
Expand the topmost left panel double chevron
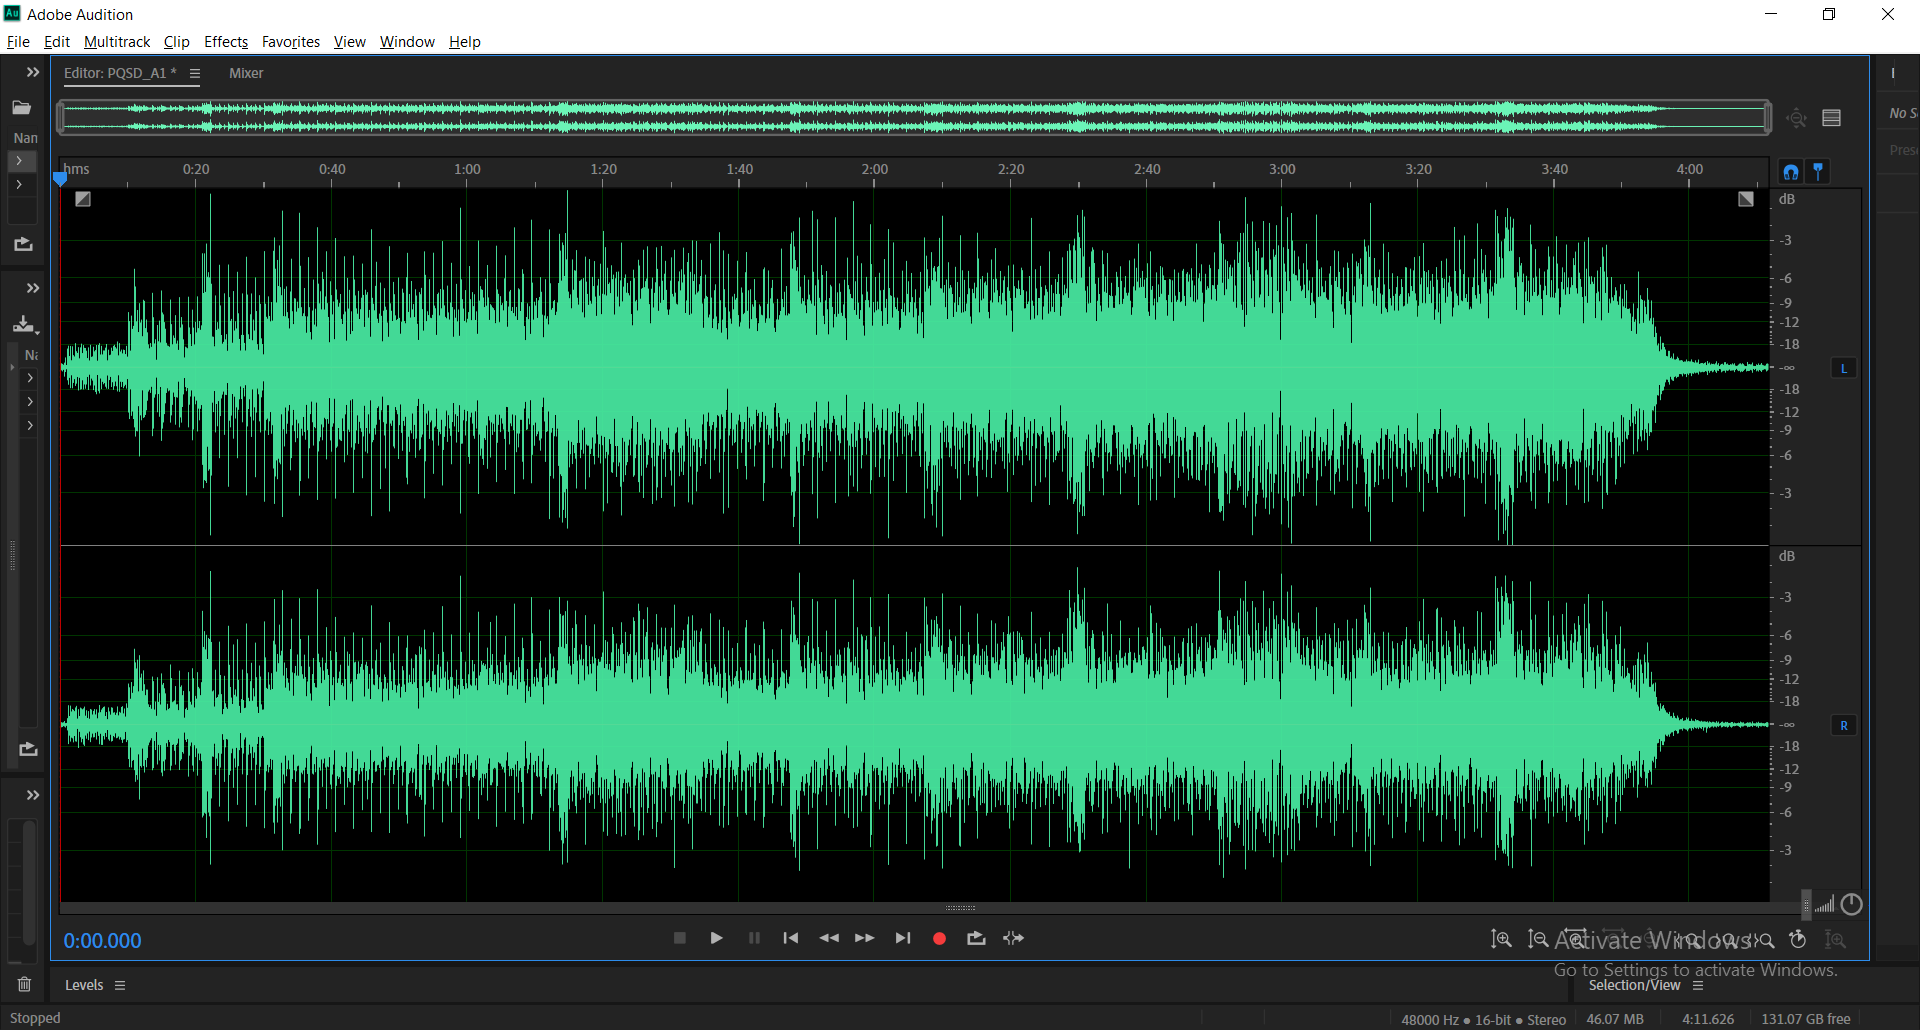pyautogui.click(x=33, y=72)
